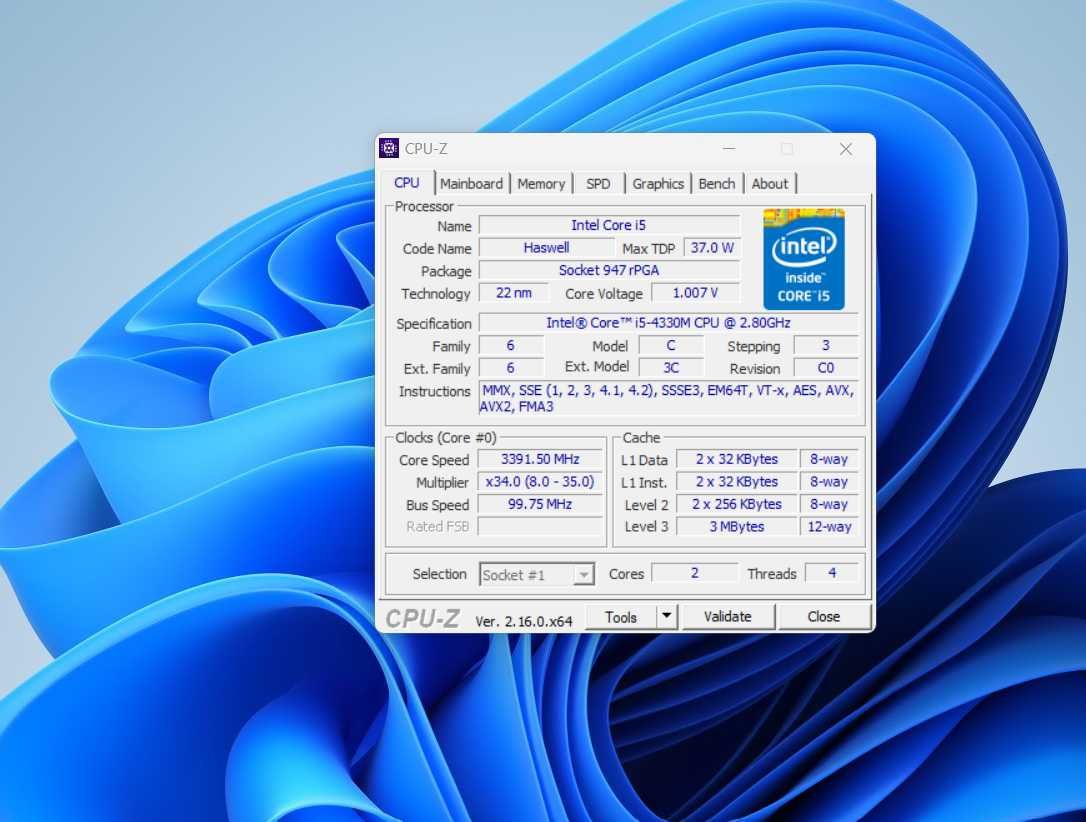The height and width of the screenshot is (822, 1086).
Task: Click the Level 3 '12-way' associativity
Action: point(829,526)
